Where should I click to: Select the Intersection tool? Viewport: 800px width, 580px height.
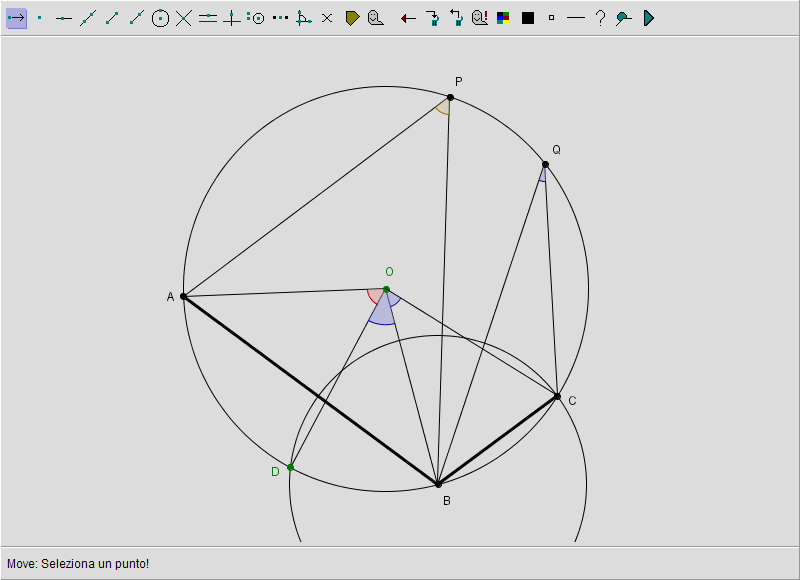coord(184,18)
